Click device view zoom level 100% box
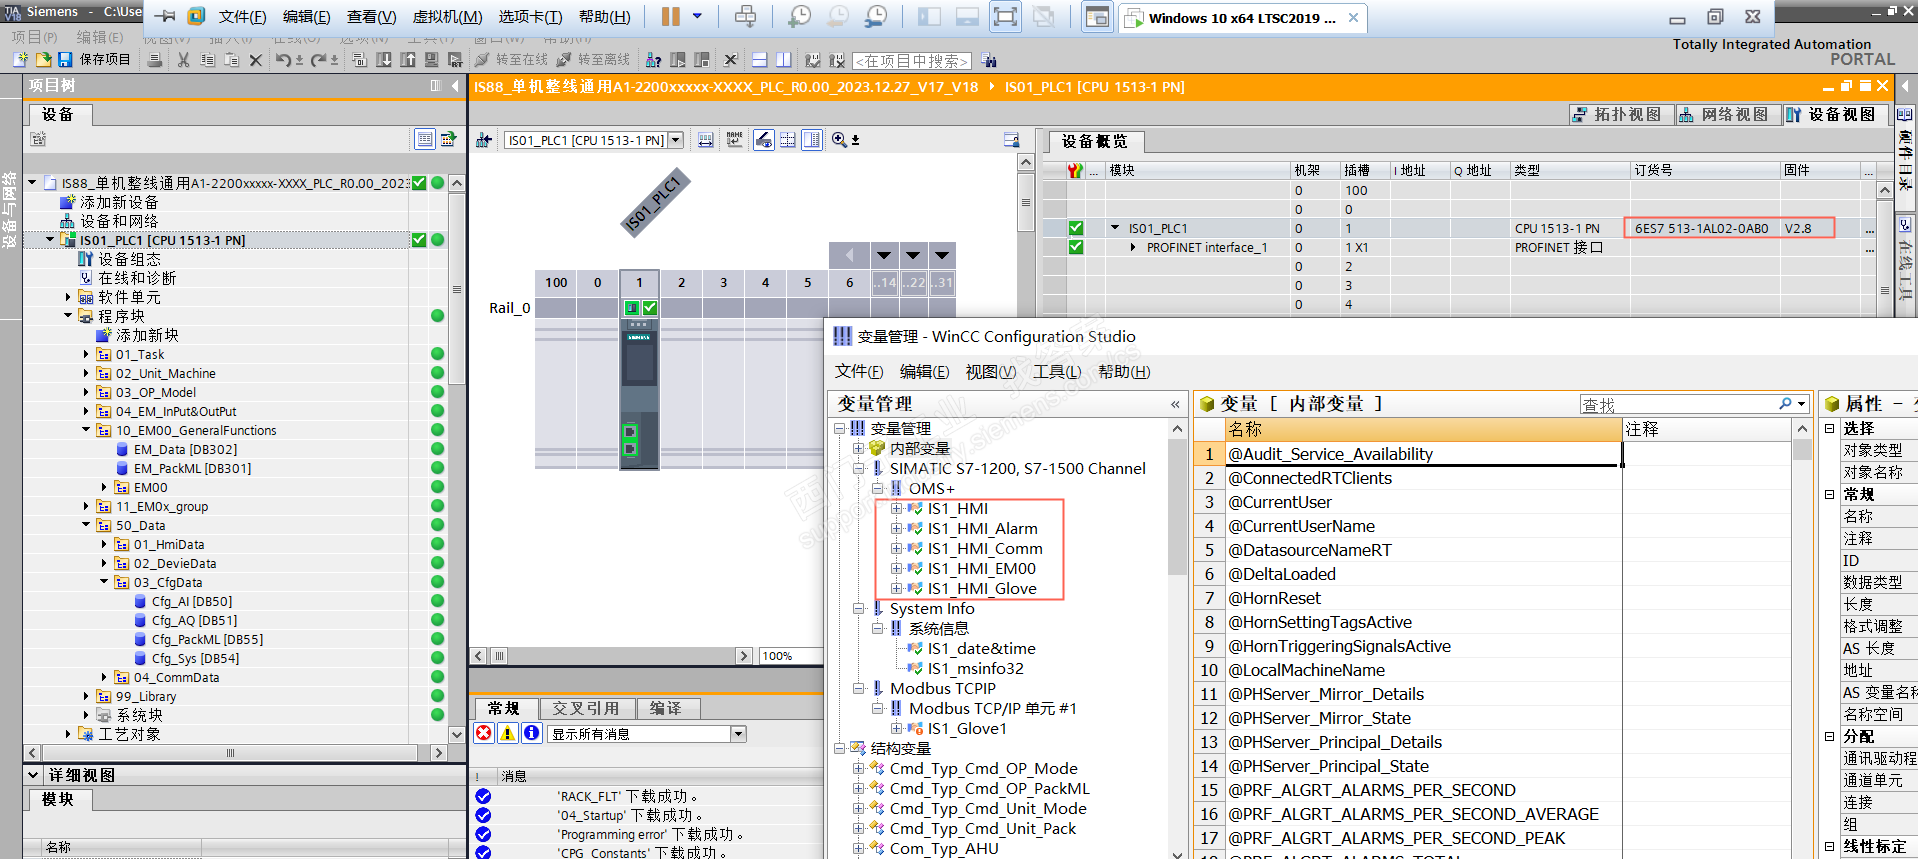 (x=789, y=656)
